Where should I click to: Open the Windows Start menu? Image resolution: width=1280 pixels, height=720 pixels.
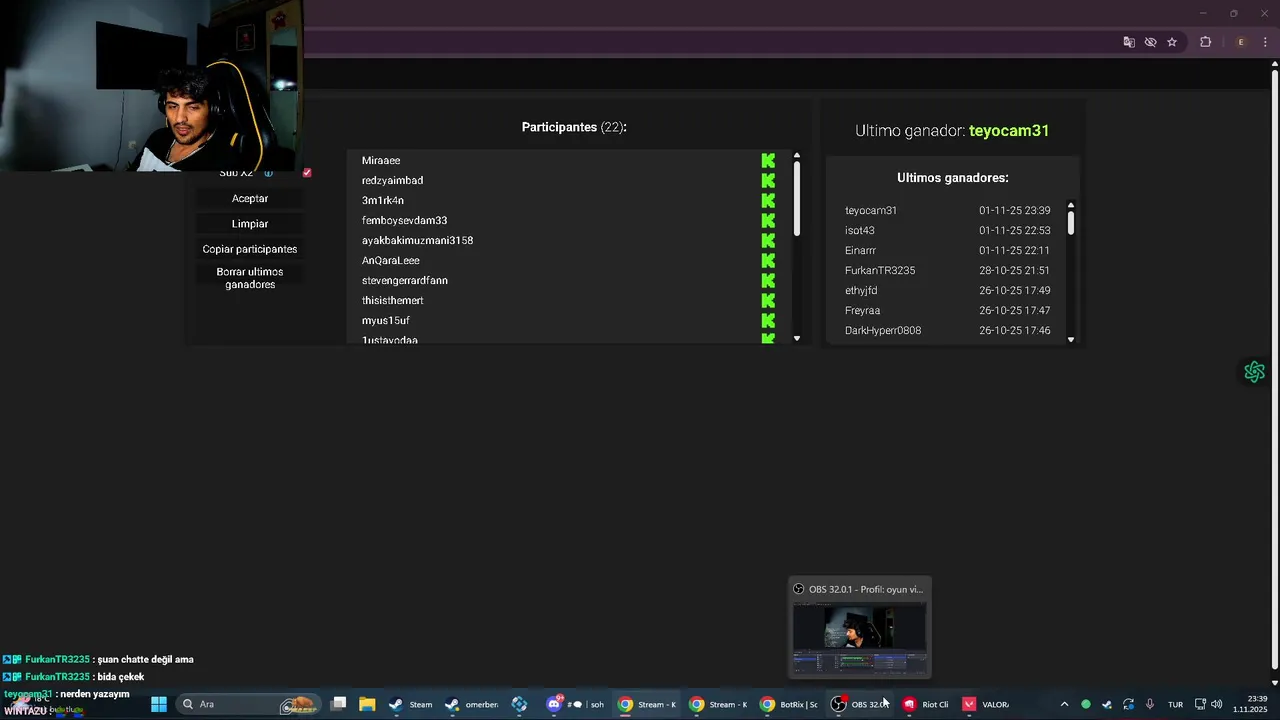tap(159, 704)
